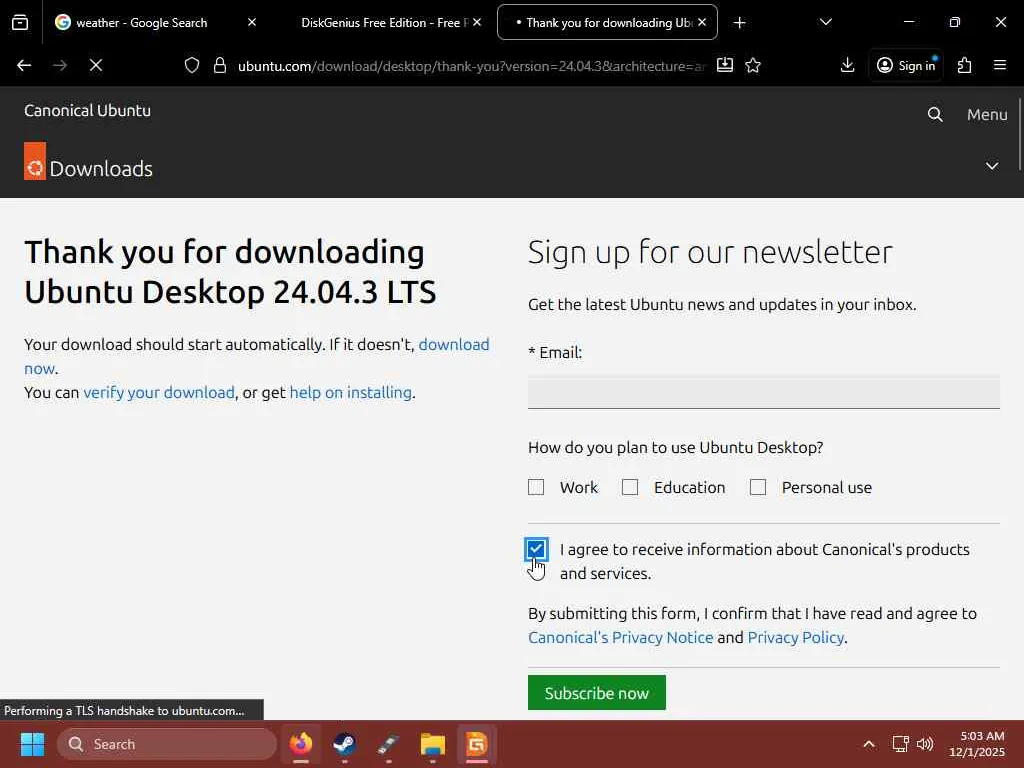
Task: Click the URL address bar
Action: coord(472,66)
